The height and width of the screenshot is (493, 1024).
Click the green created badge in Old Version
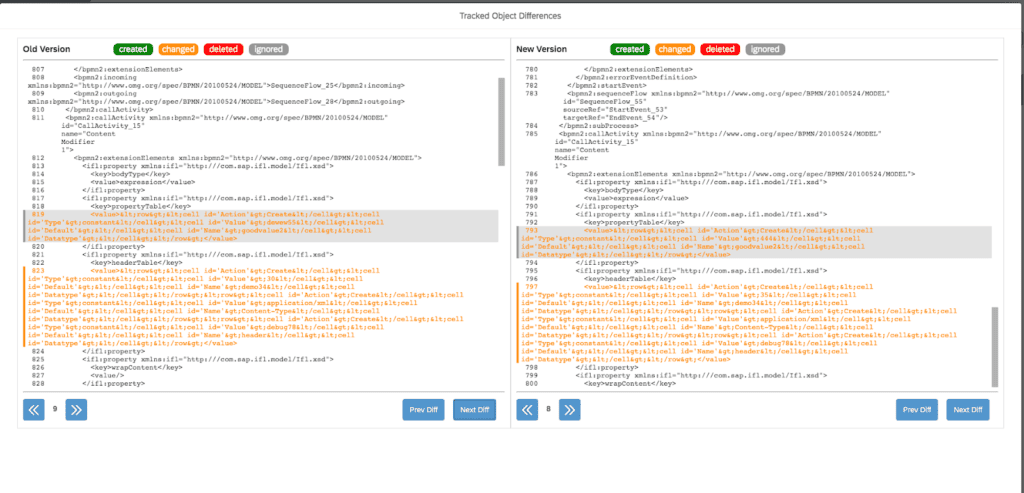pyautogui.click(x=133, y=49)
